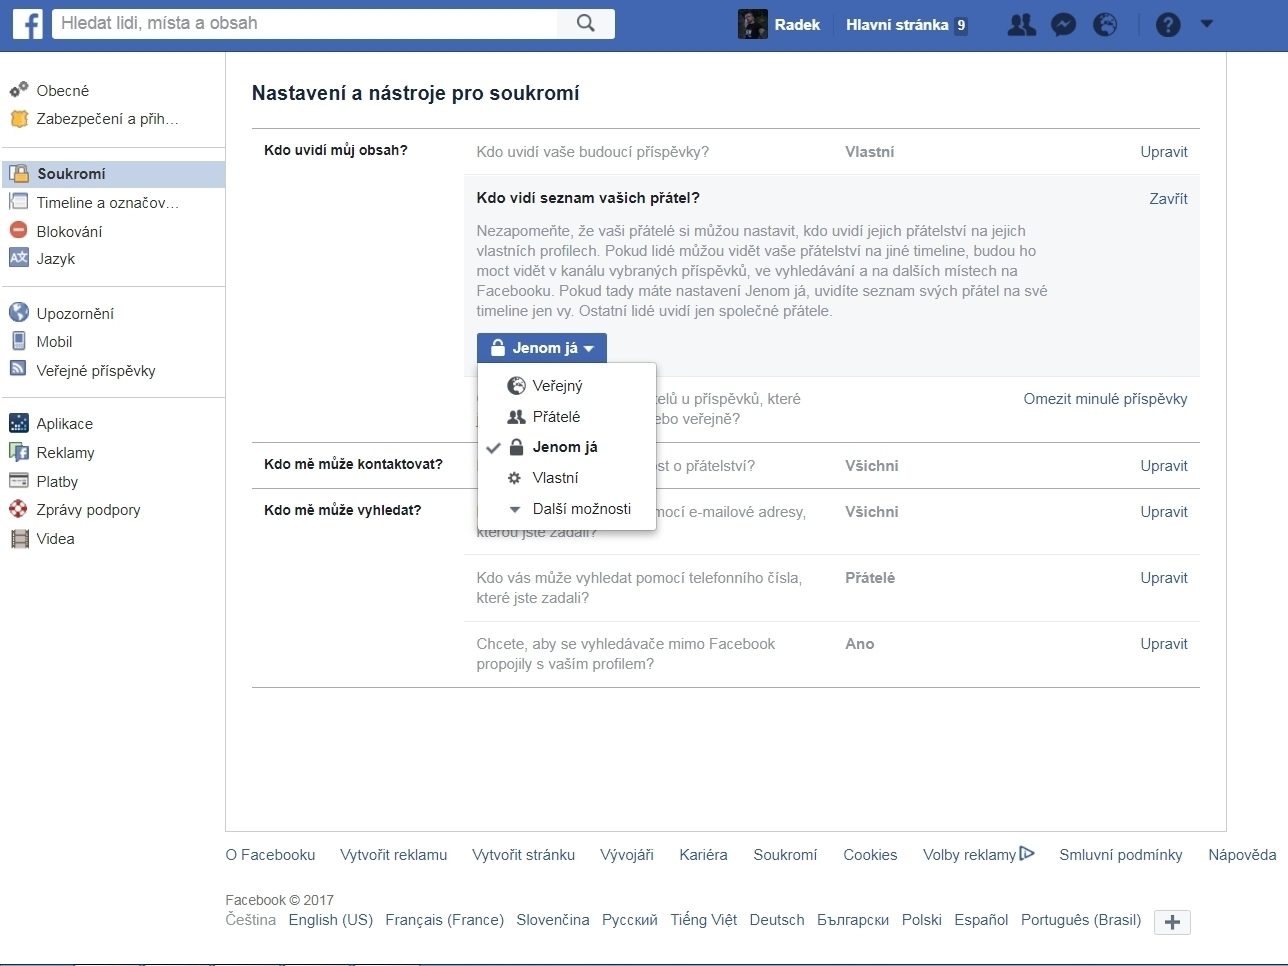Click plus button for more languages
The image size is (1288, 966).
click(x=1172, y=922)
